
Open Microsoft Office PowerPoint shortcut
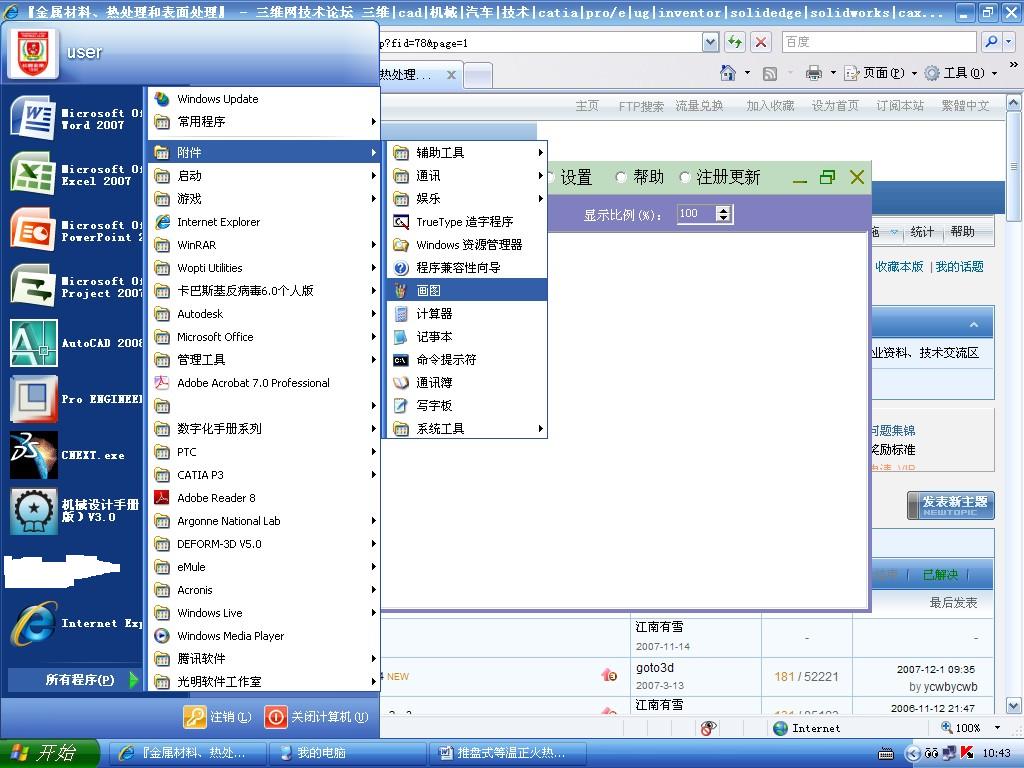coord(76,231)
